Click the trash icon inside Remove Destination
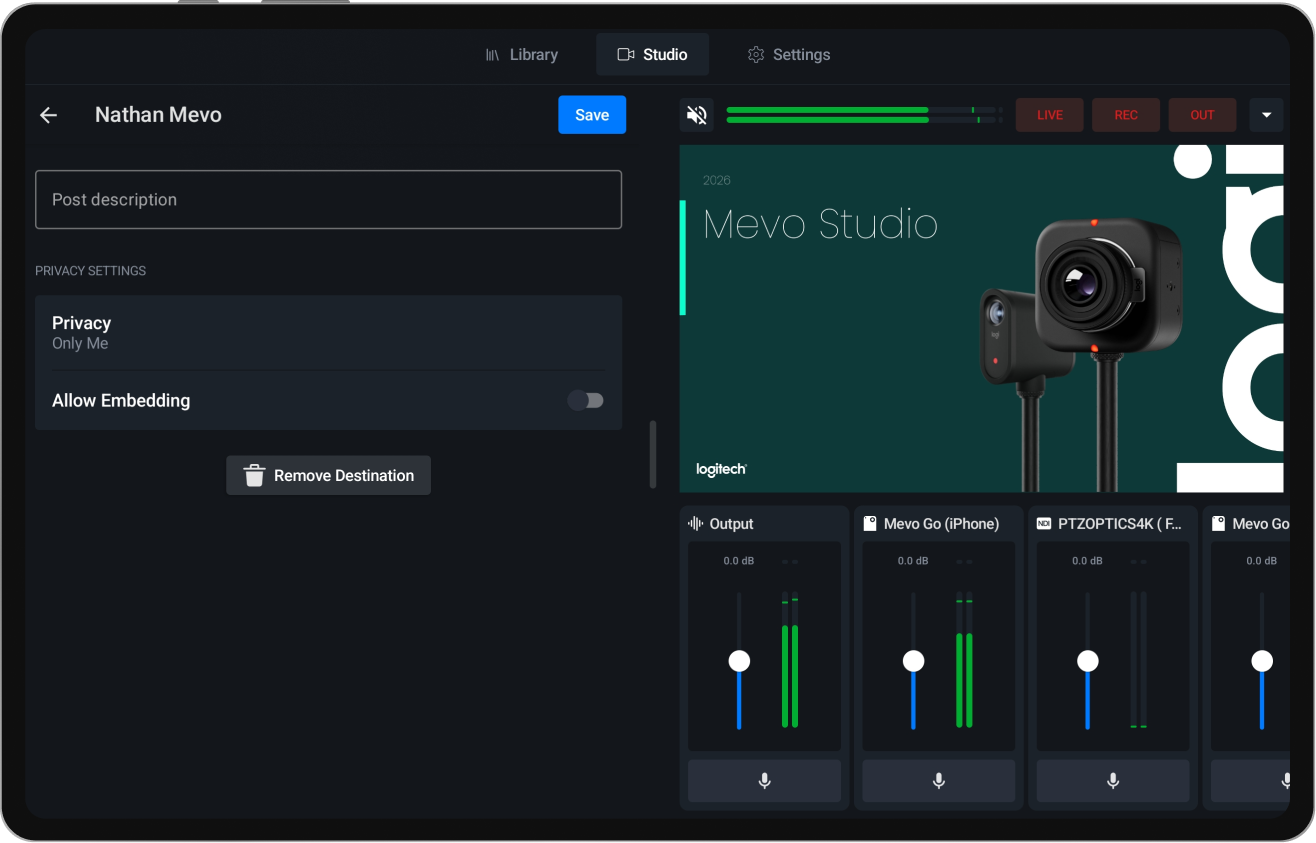Image resolution: width=1316 pixels, height=843 pixels. coord(253,475)
